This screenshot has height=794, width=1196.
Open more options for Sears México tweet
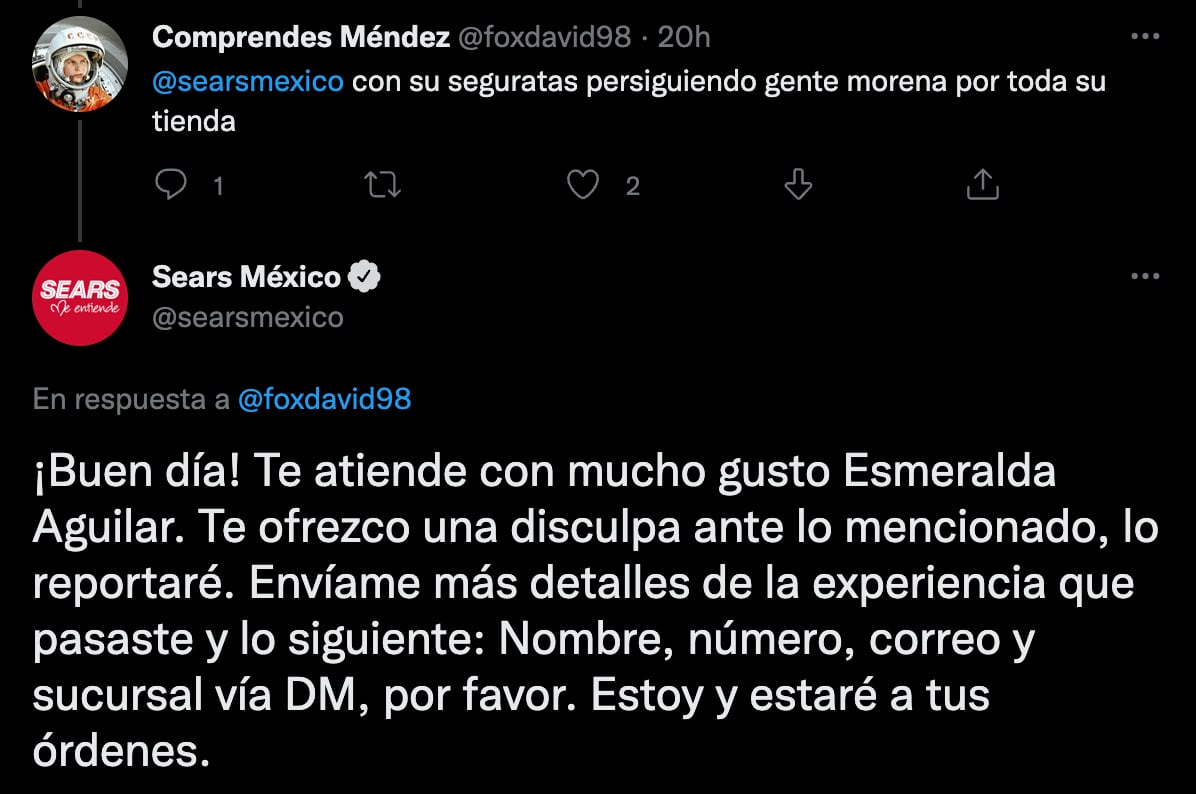(1144, 277)
